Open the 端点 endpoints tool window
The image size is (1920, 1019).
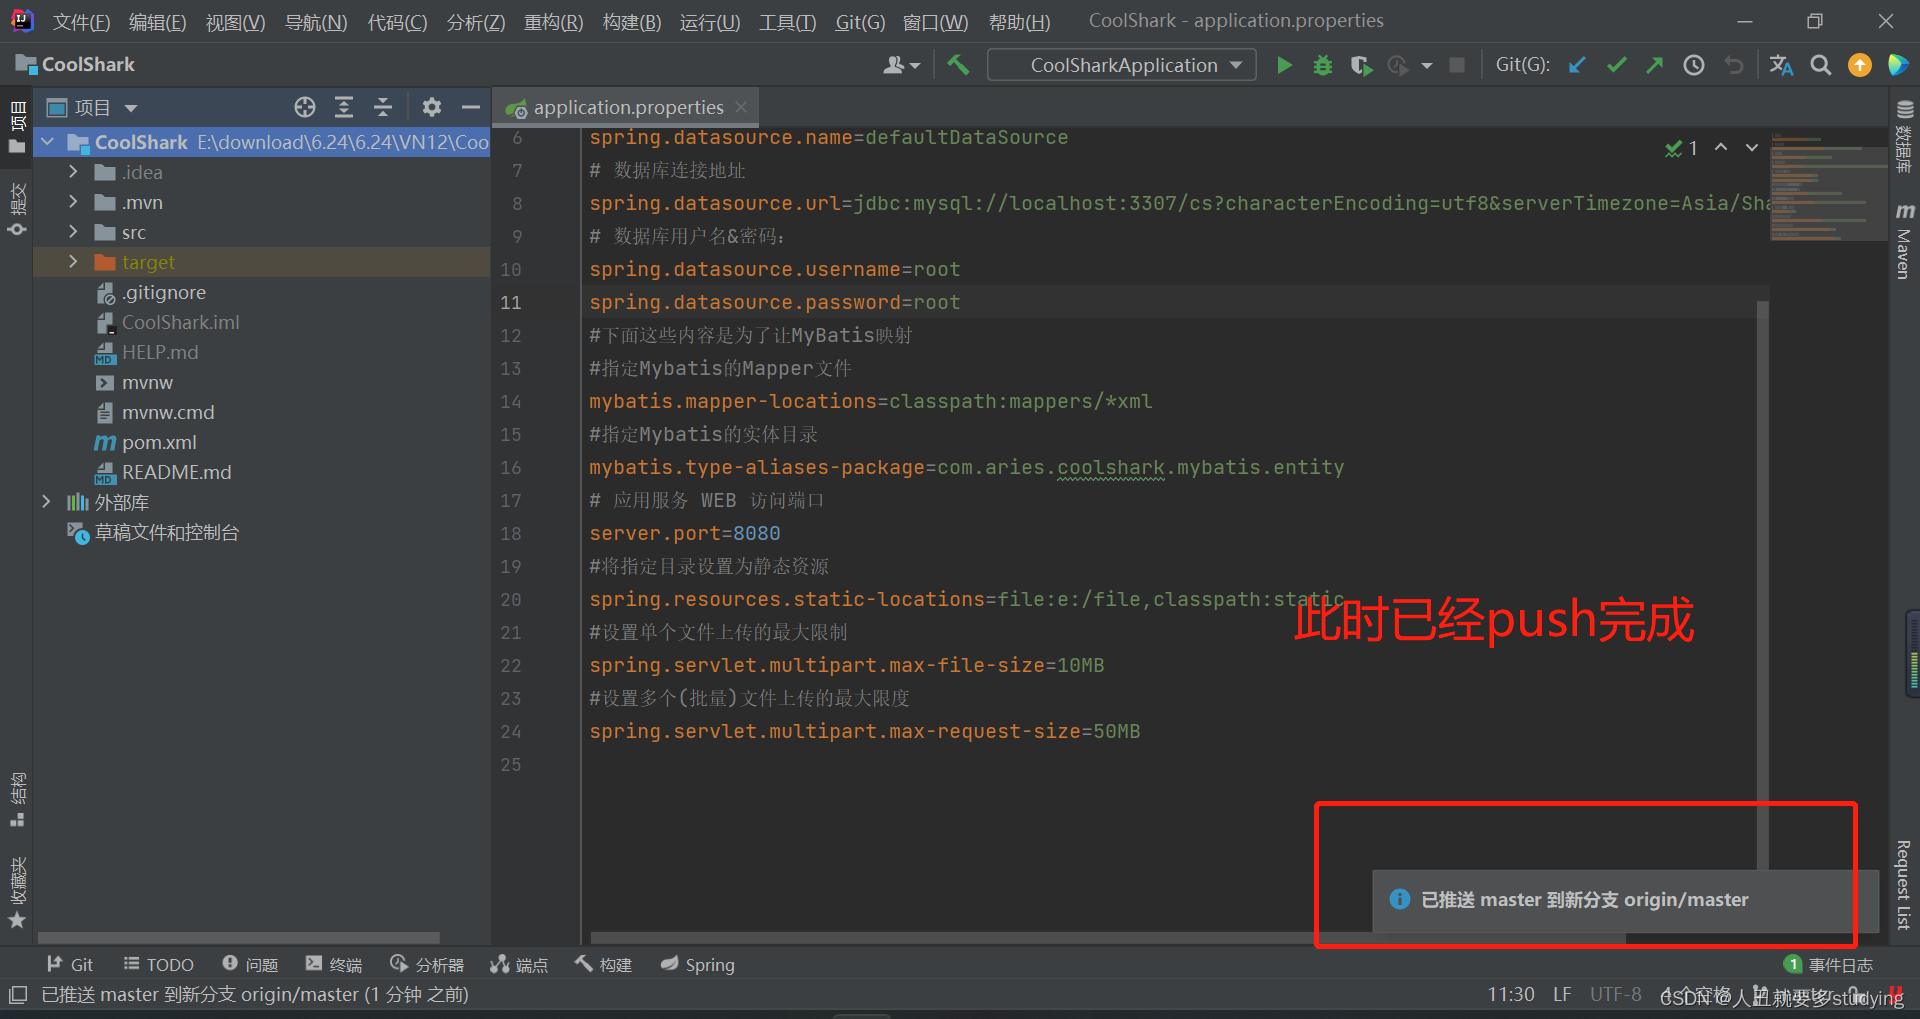519,965
